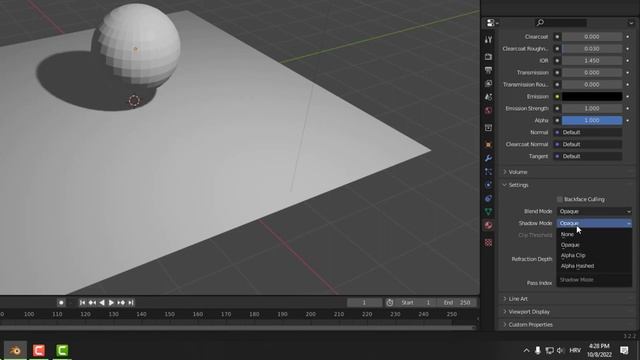
Task: Animate Emission Strength with its keyframe dot
Action: click(x=628, y=109)
